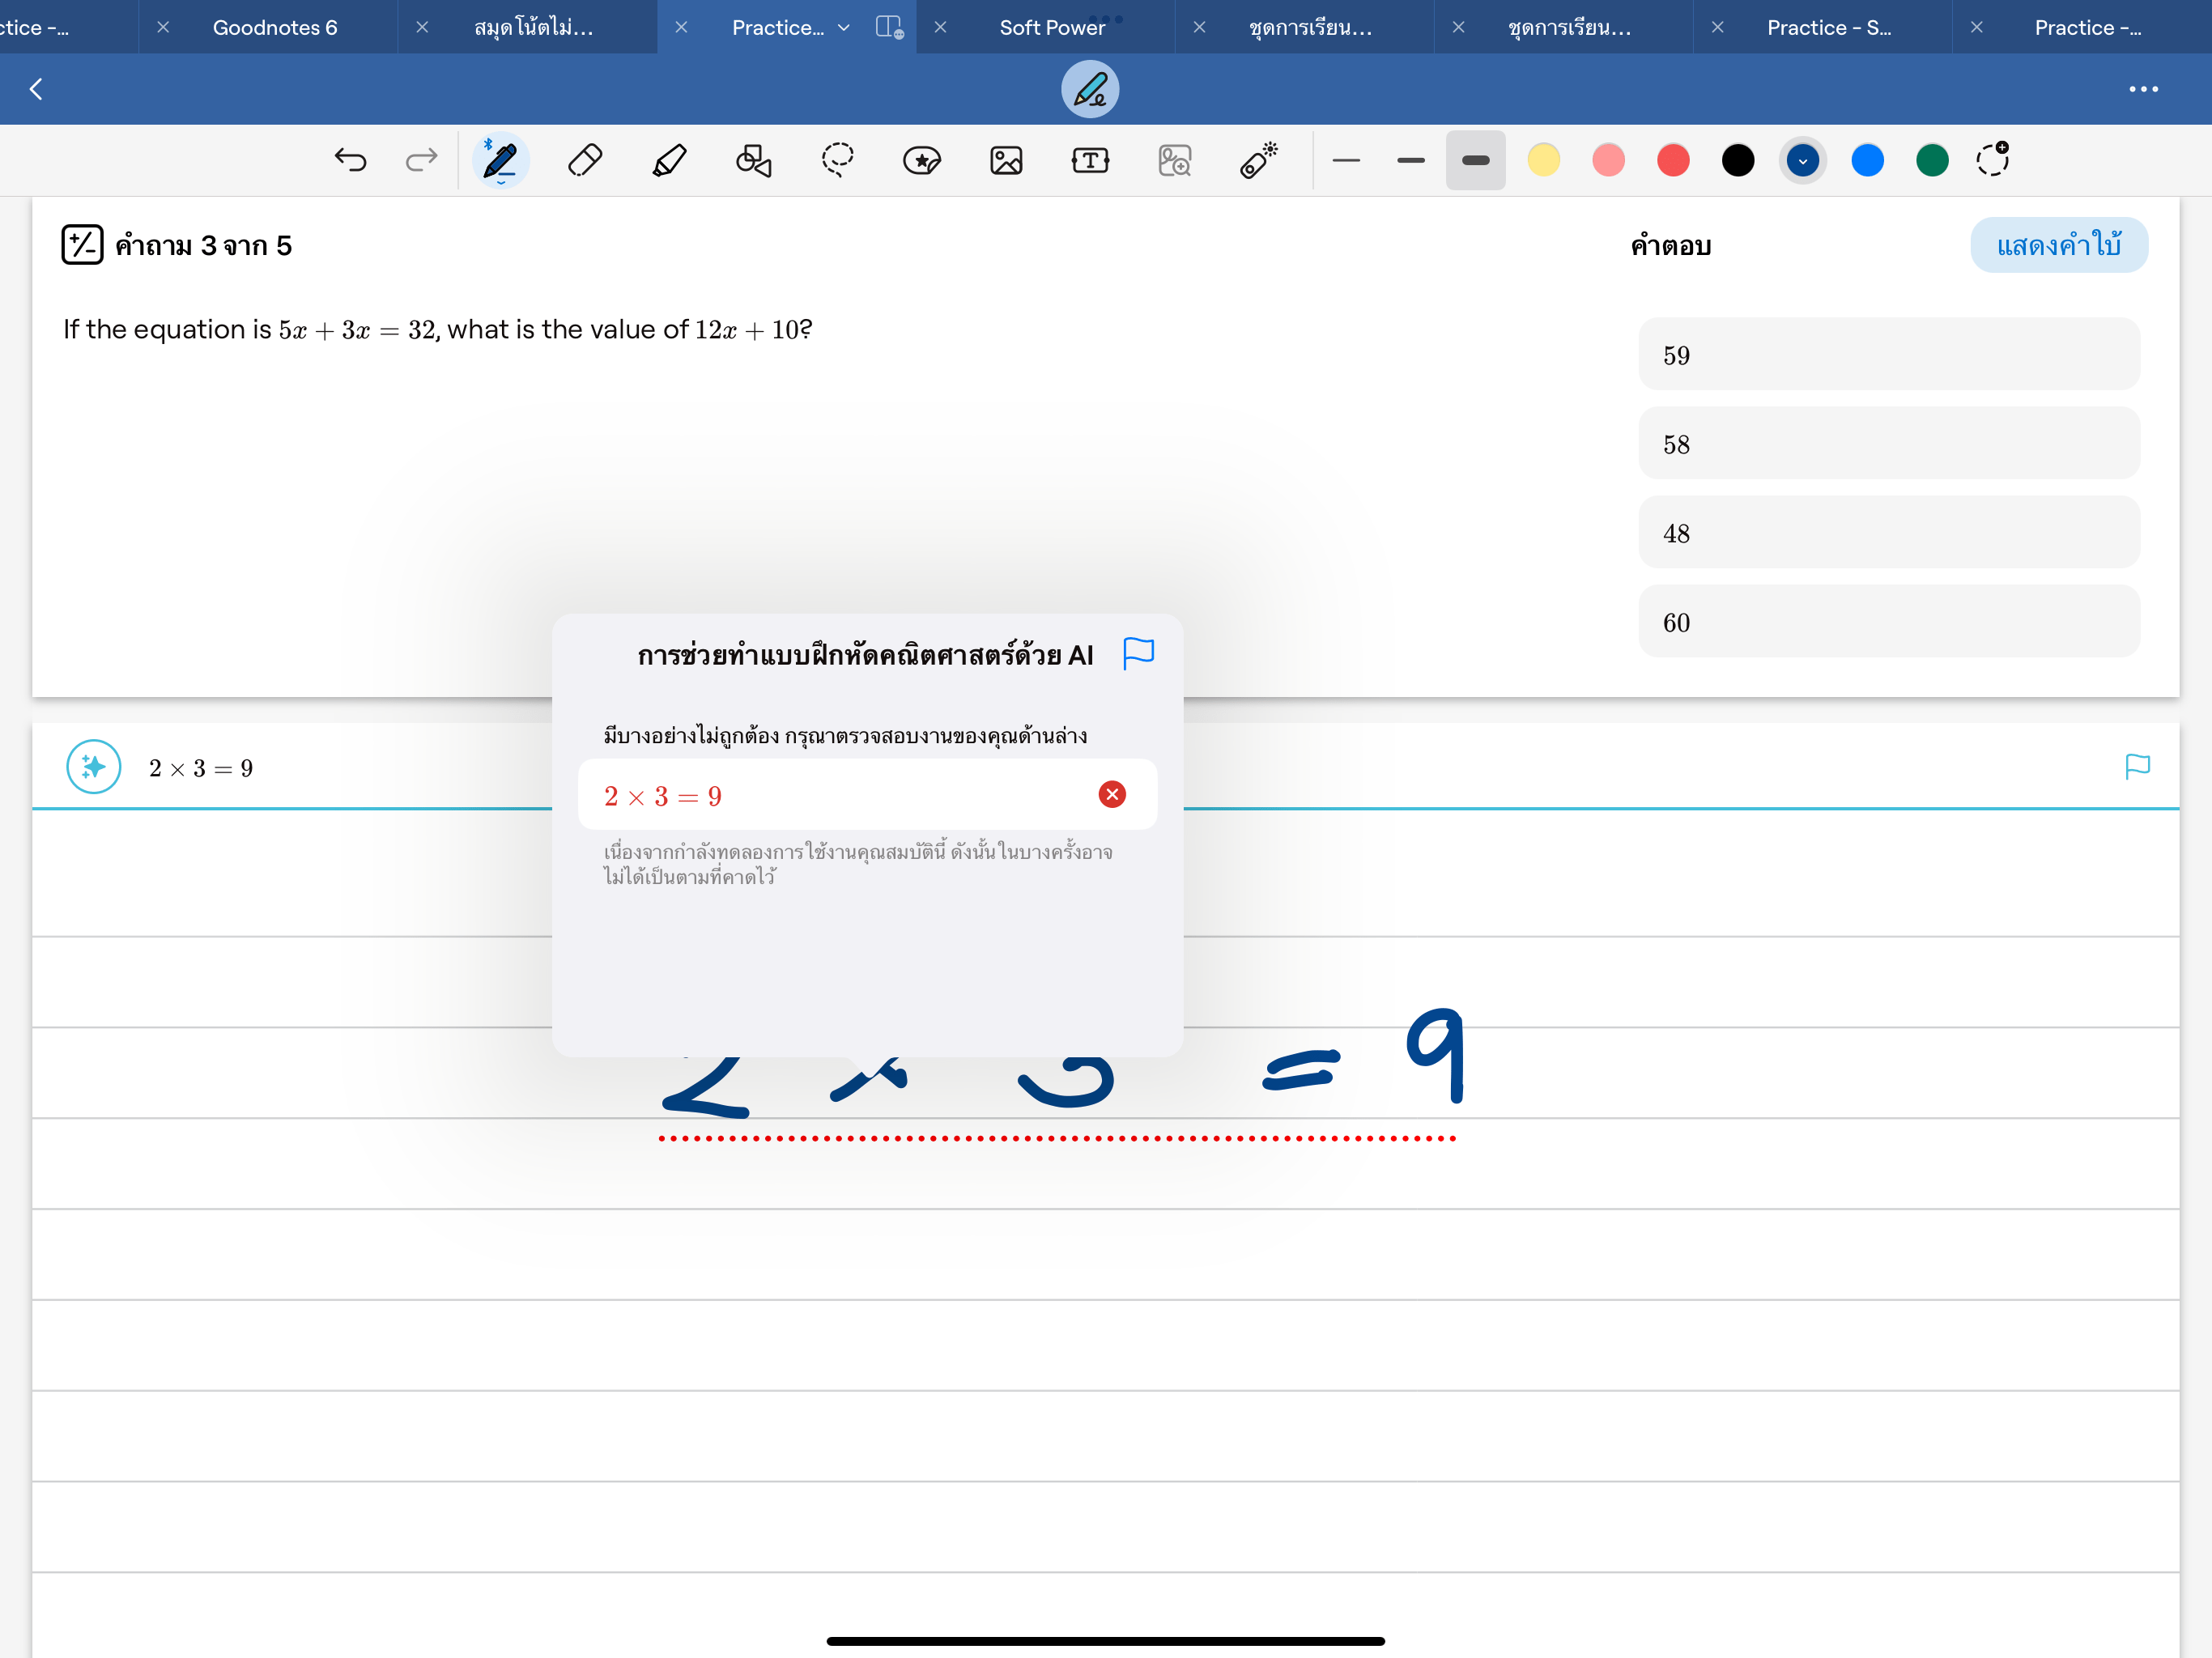
Task: Switch to the Soft Power tab
Action: click(x=1052, y=28)
